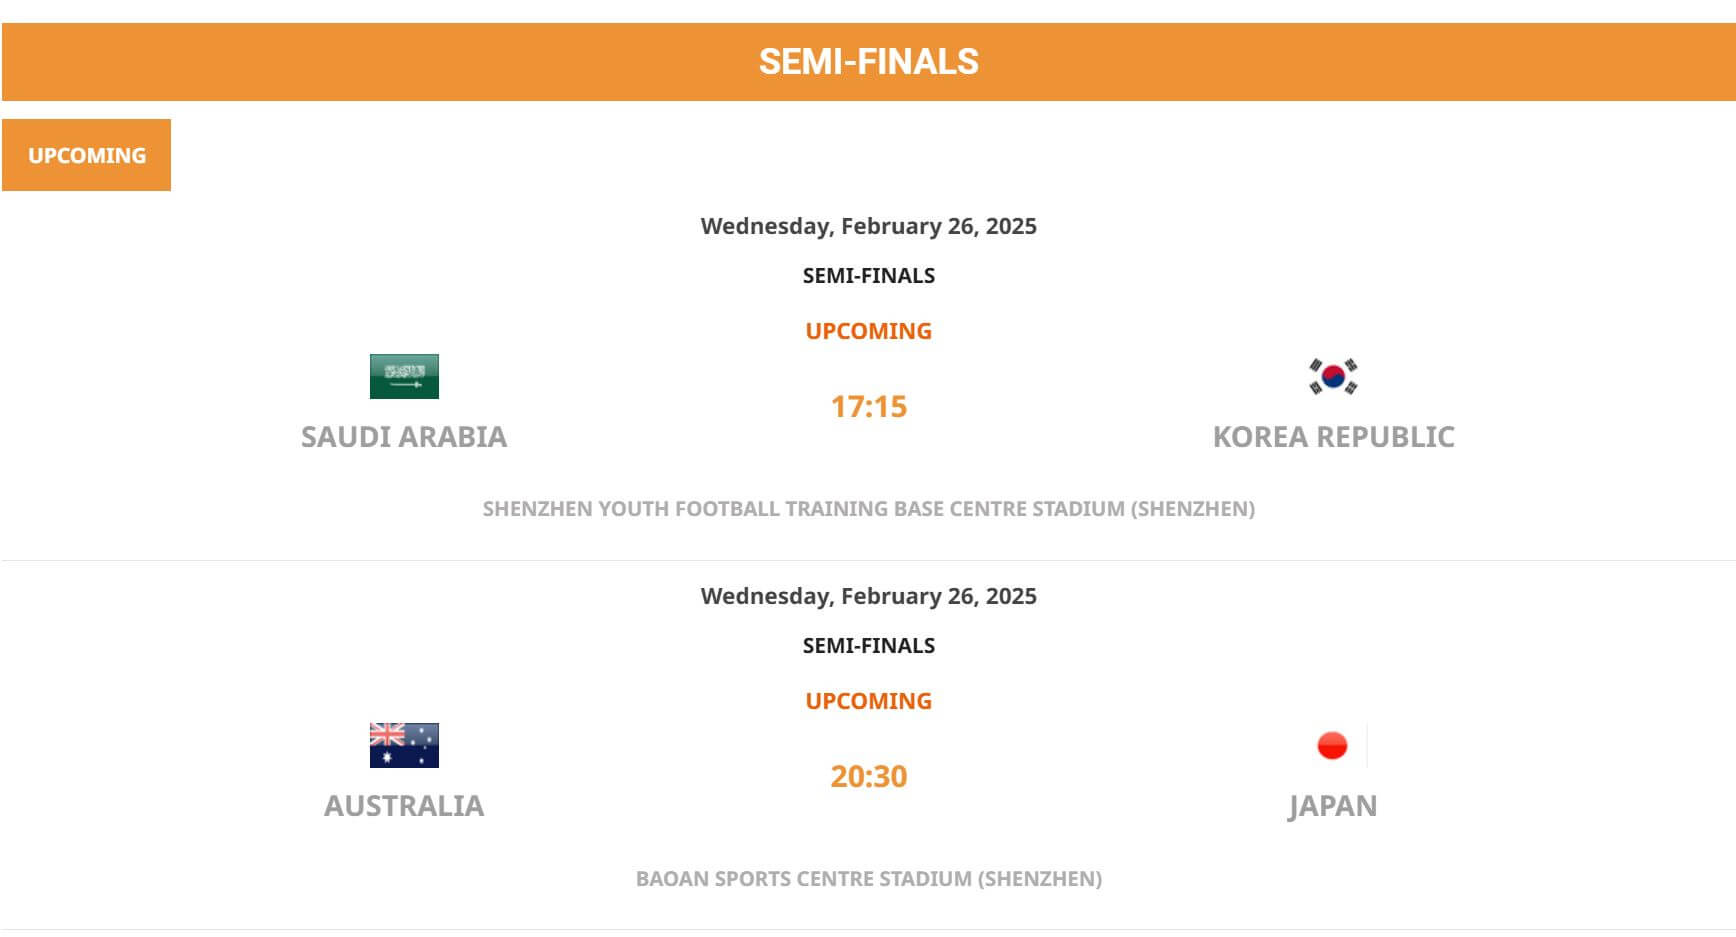The width and height of the screenshot is (1736, 937).
Task: Click the first match date, February 26
Action: pos(869,226)
